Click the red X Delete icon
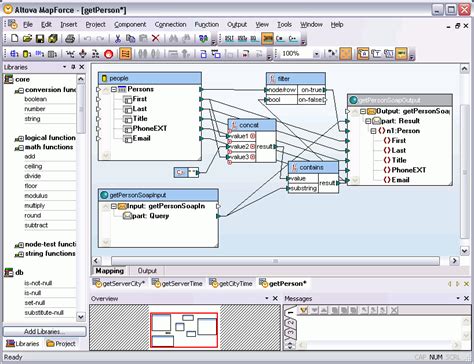The image size is (474, 364). 155,39
